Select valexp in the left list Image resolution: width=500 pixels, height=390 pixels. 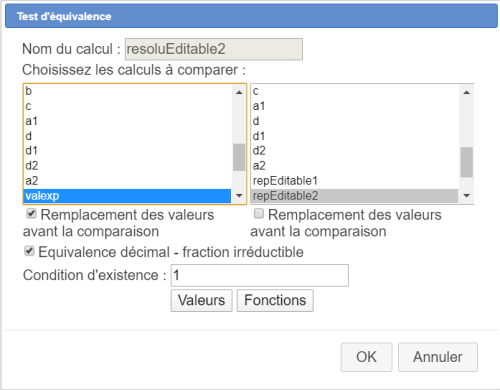tap(127, 196)
